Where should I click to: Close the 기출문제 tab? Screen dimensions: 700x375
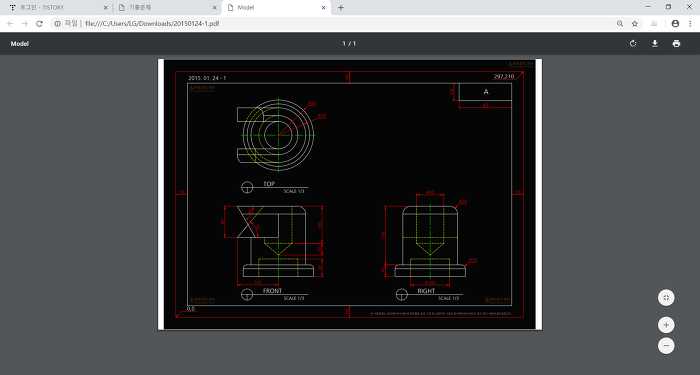[x=214, y=8]
